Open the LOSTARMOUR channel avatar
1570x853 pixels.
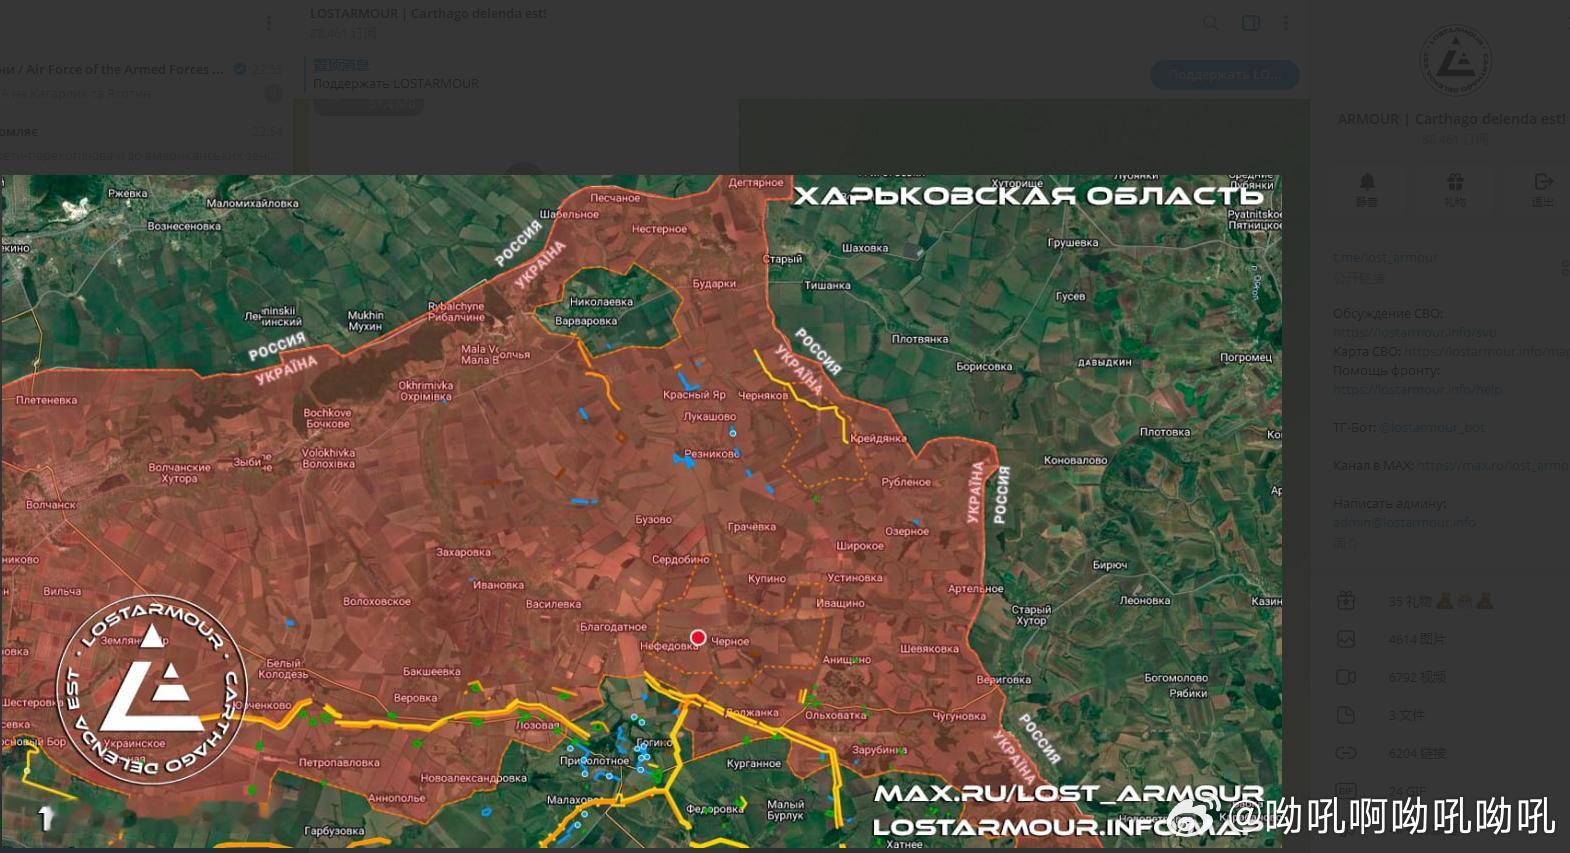pos(1455,60)
